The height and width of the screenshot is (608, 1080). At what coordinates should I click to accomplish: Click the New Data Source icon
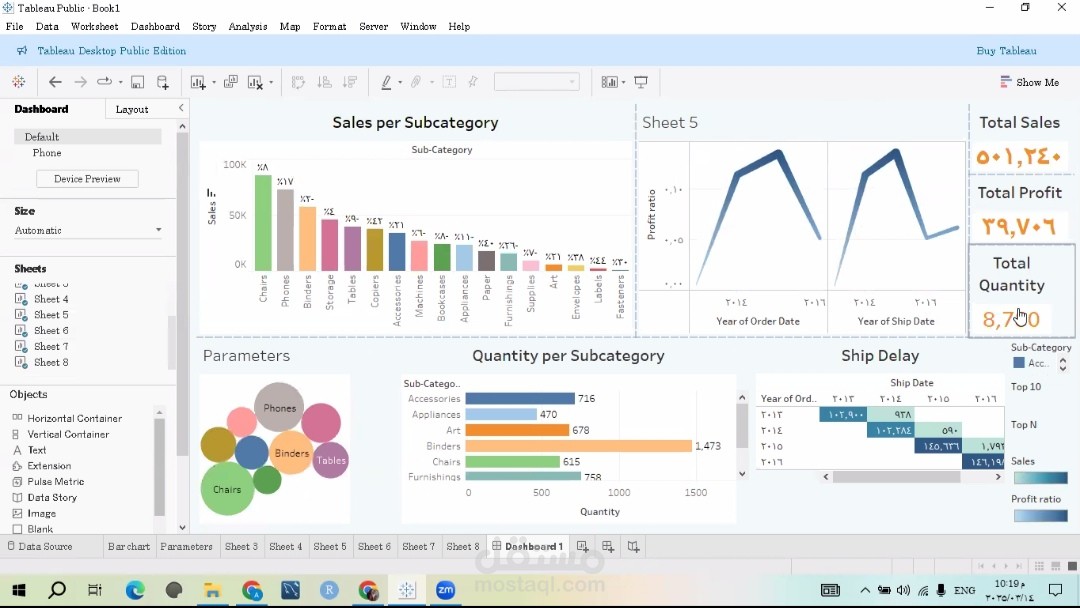coord(163,82)
